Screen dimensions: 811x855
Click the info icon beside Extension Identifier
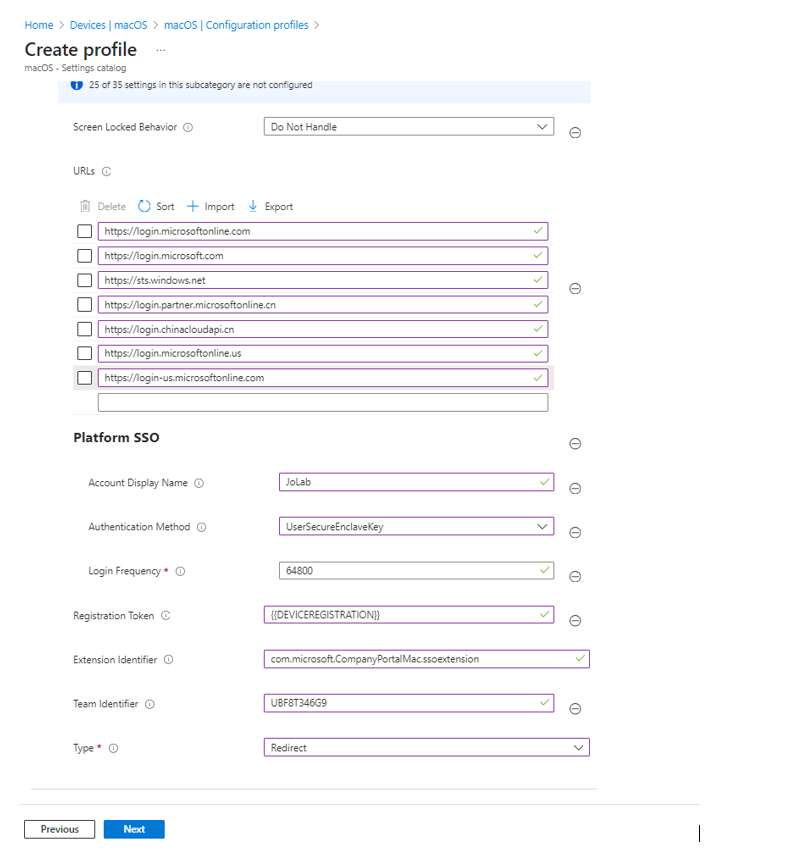coord(168,660)
